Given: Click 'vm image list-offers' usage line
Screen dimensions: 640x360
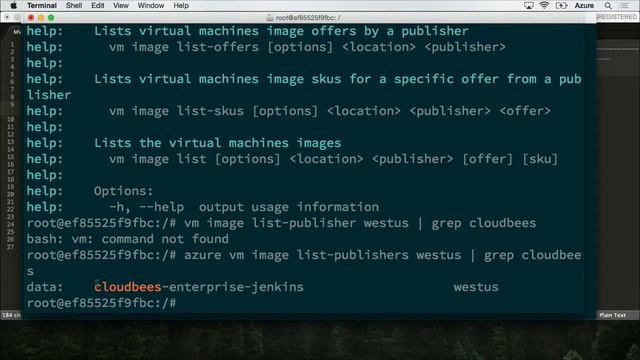Looking at the screenshot, I should [307, 47].
